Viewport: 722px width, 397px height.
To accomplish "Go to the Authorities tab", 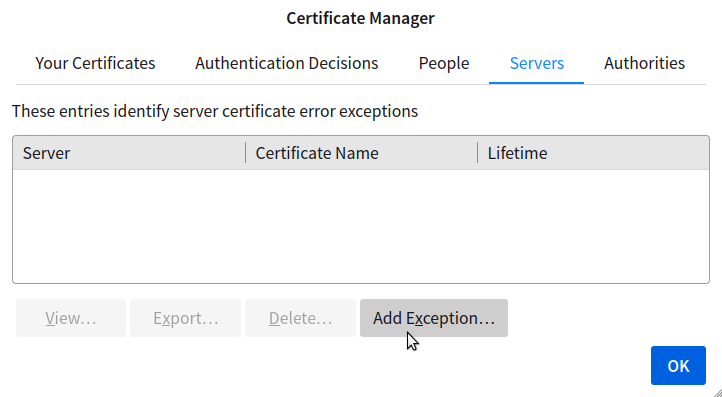I will [644, 63].
